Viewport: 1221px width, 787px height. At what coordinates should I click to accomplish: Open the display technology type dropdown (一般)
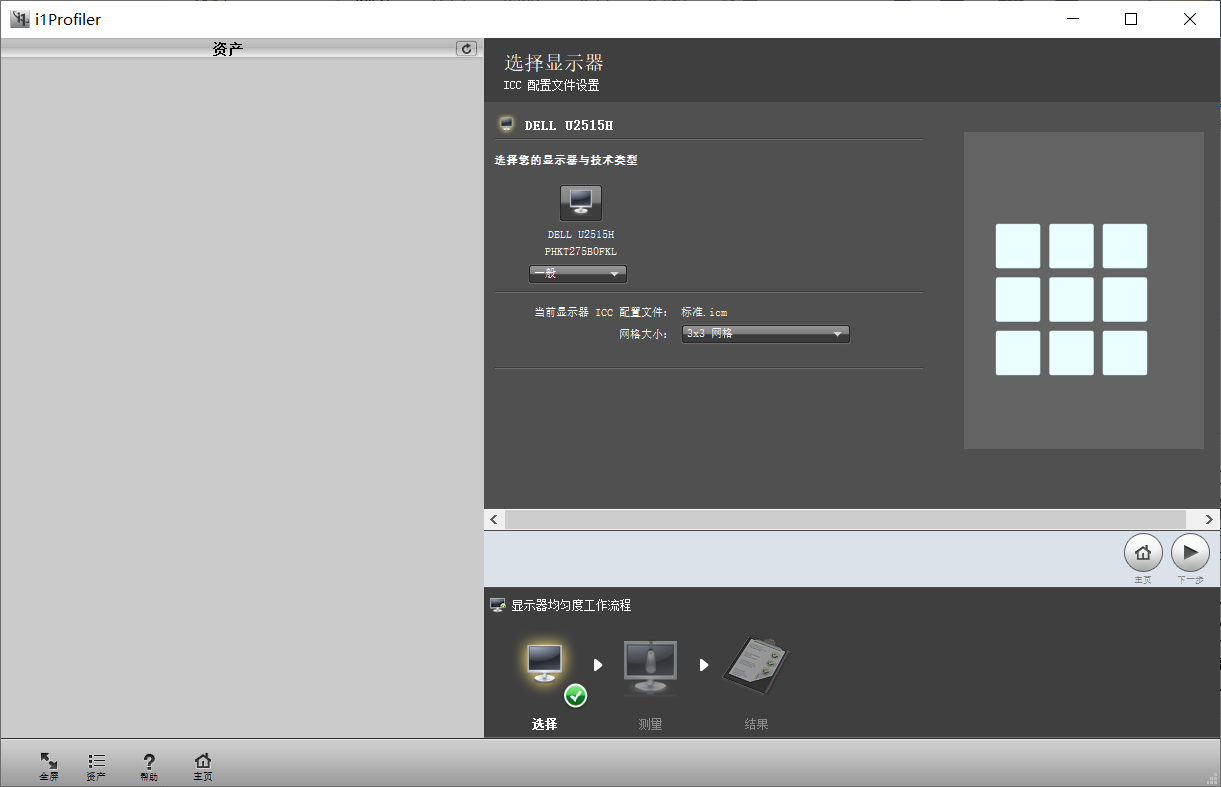click(577, 274)
